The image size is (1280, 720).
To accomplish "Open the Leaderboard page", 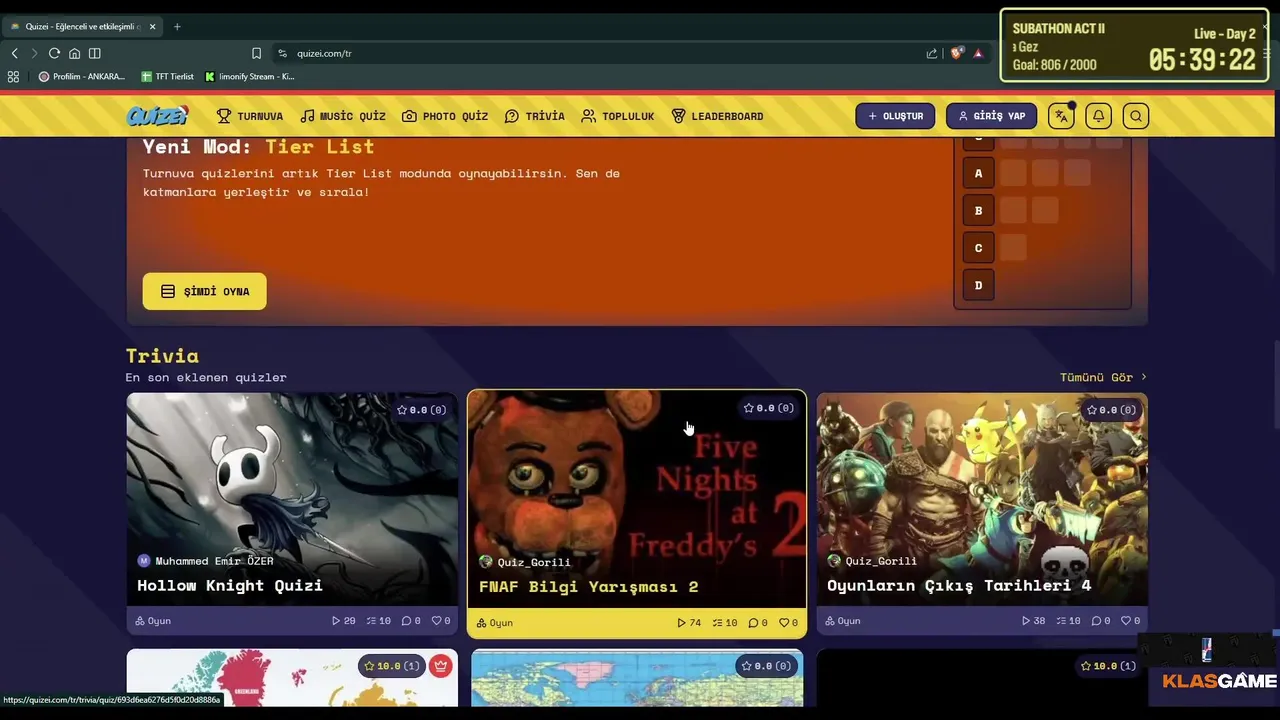I will click(x=717, y=116).
